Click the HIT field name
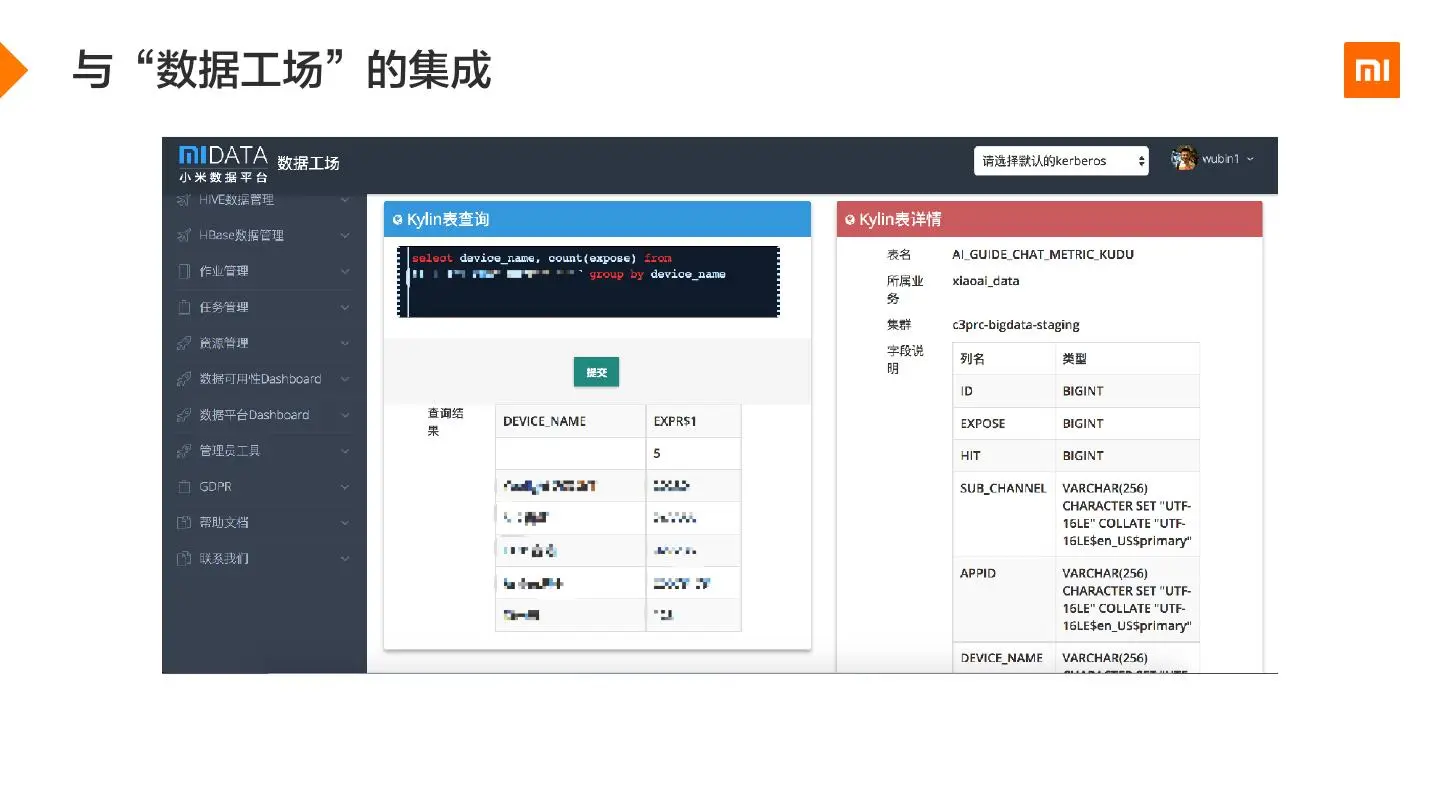The image size is (1440, 810). [x=970, y=455]
